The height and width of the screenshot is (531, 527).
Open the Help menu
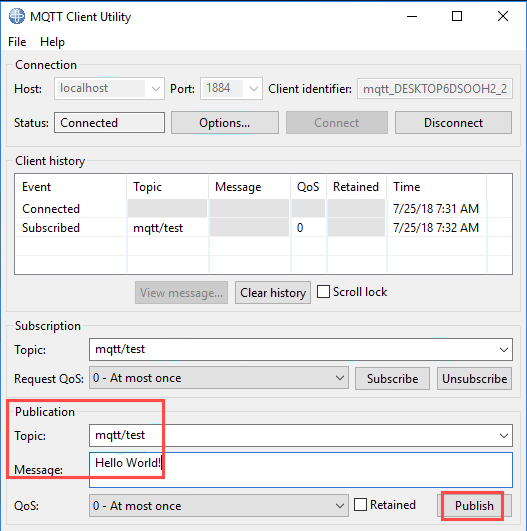click(52, 42)
